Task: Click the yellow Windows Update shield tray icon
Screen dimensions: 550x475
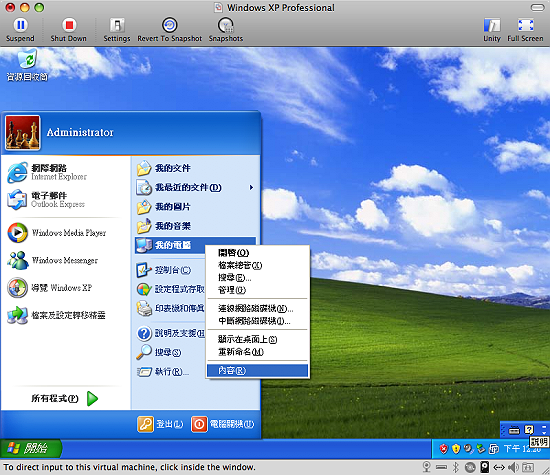Action: 456,449
